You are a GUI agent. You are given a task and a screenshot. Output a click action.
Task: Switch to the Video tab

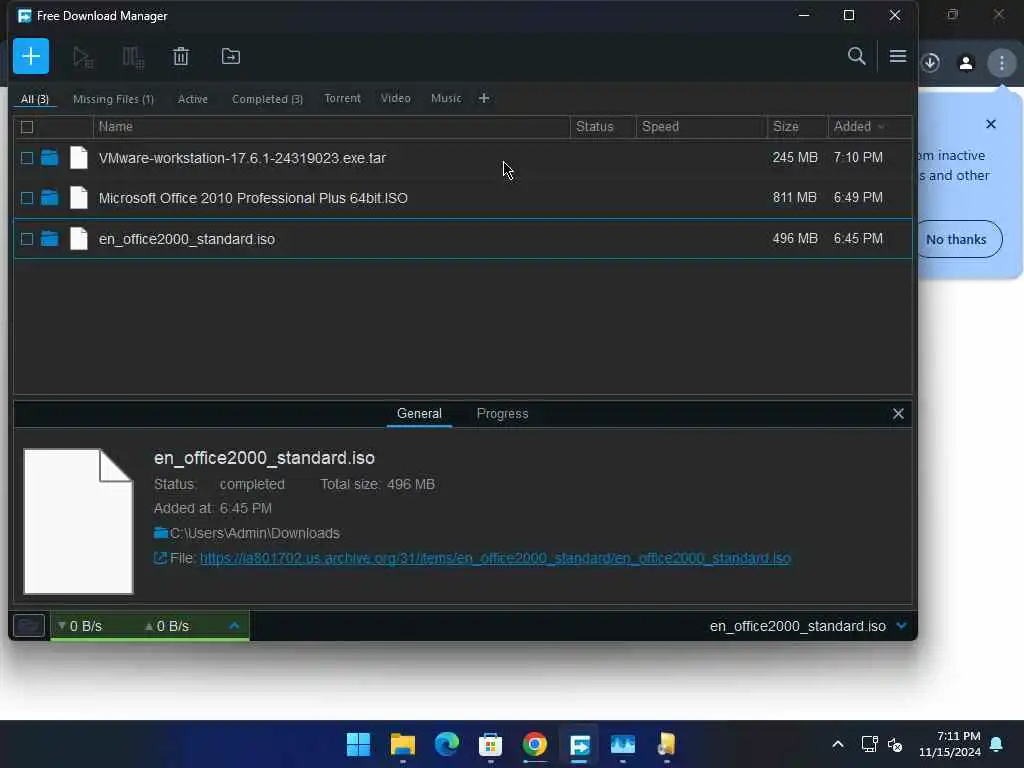click(x=396, y=98)
